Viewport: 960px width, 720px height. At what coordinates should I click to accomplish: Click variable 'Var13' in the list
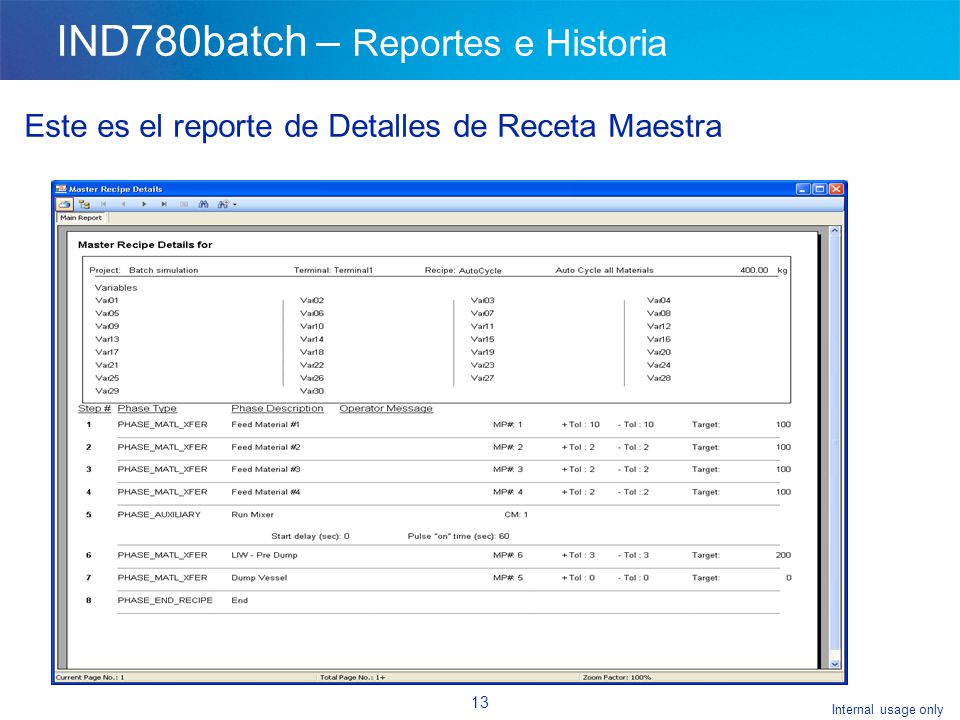click(107, 339)
